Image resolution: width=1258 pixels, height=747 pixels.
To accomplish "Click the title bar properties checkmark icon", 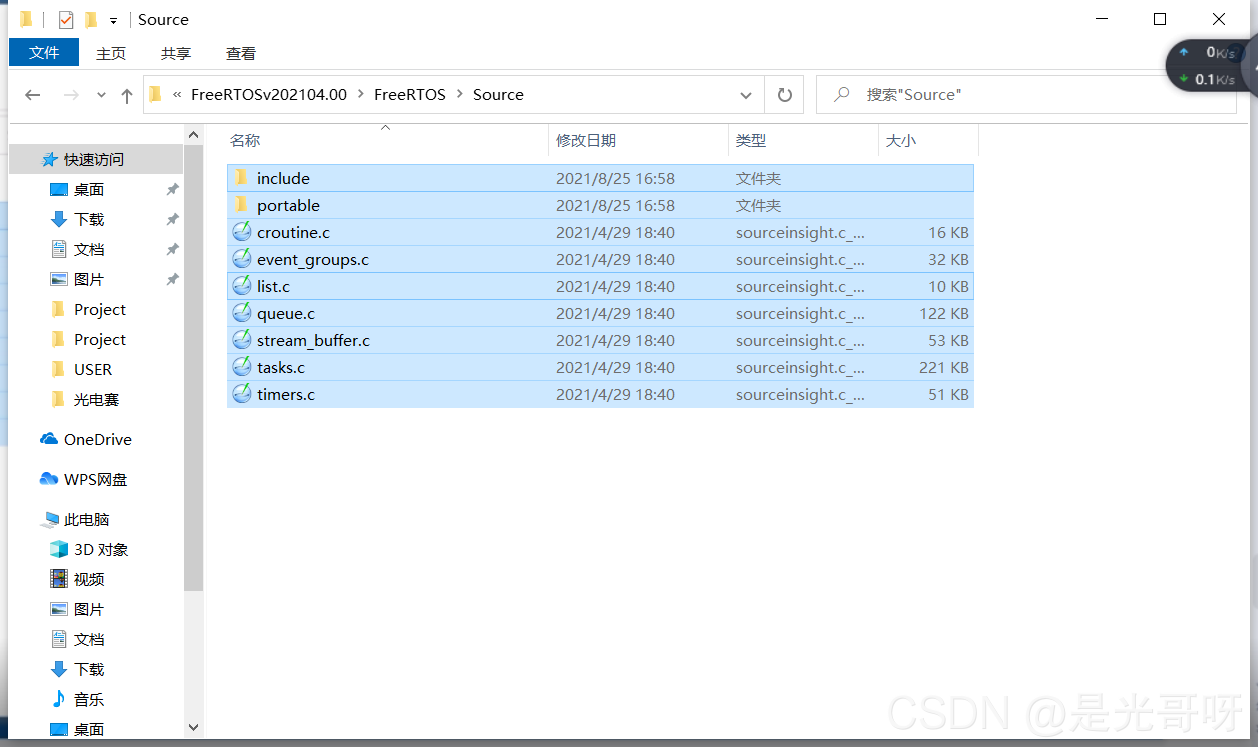I will tap(66, 20).
